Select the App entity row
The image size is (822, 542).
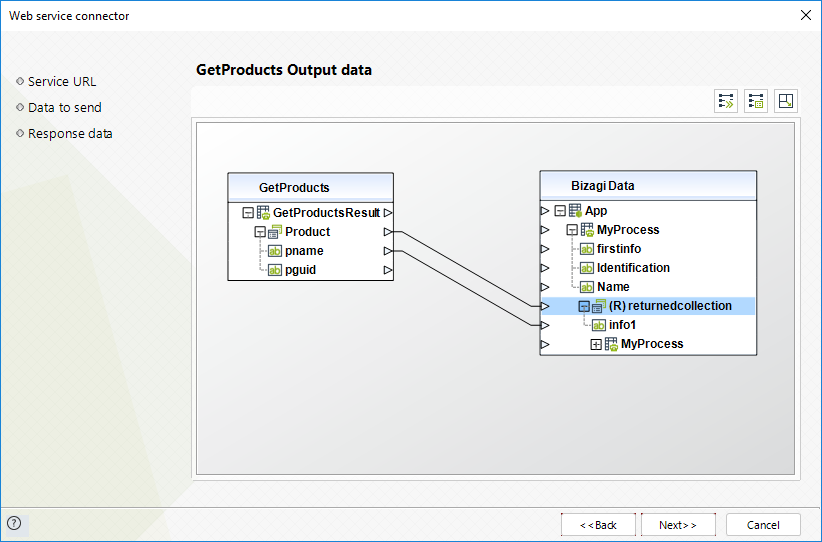point(648,211)
